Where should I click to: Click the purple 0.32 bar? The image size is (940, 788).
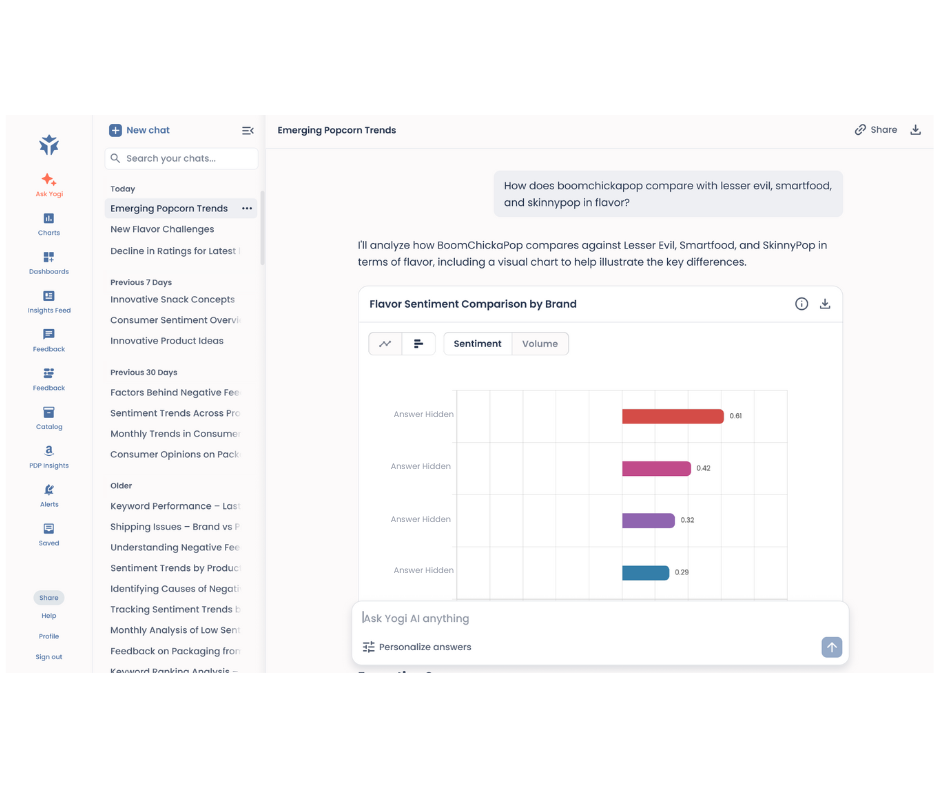pyautogui.click(x=648, y=521)
